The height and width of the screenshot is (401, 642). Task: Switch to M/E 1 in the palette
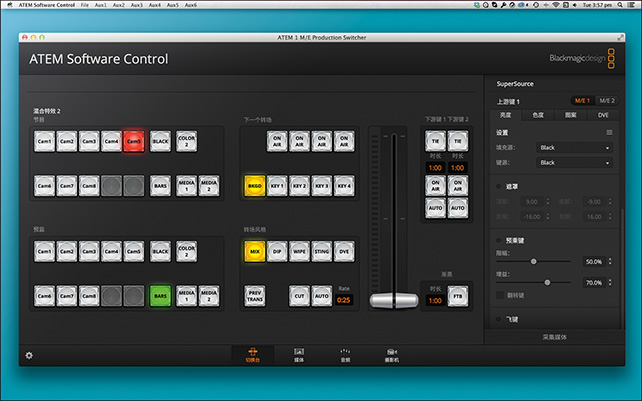click(582, 100)
